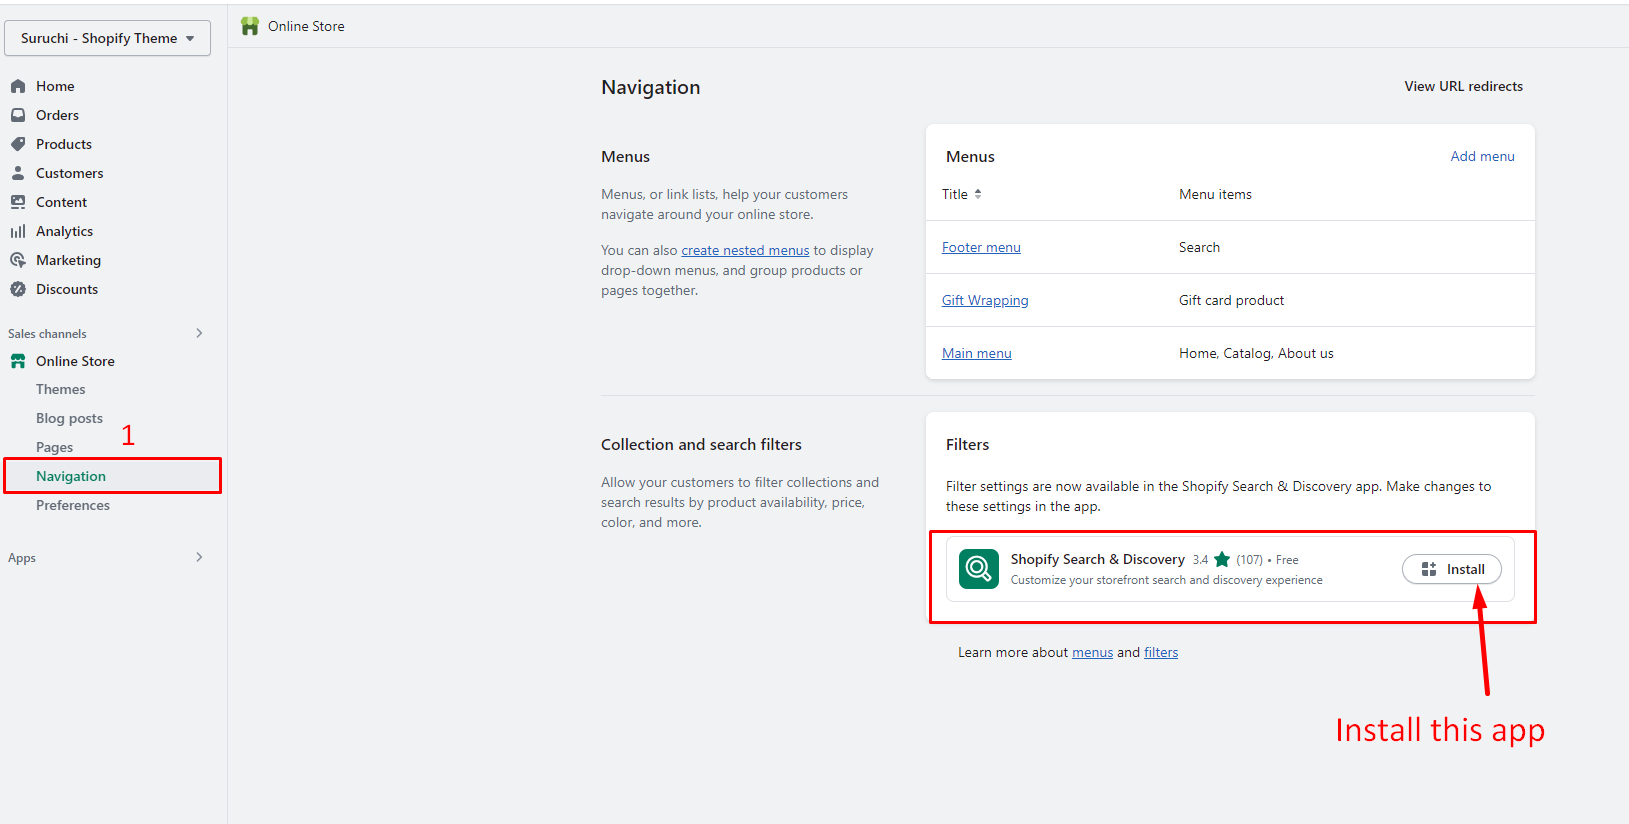The height and width of the screenshot is (824, 1629).
Task: Click the Add menu link
Action: click(x=1482, y=156)
